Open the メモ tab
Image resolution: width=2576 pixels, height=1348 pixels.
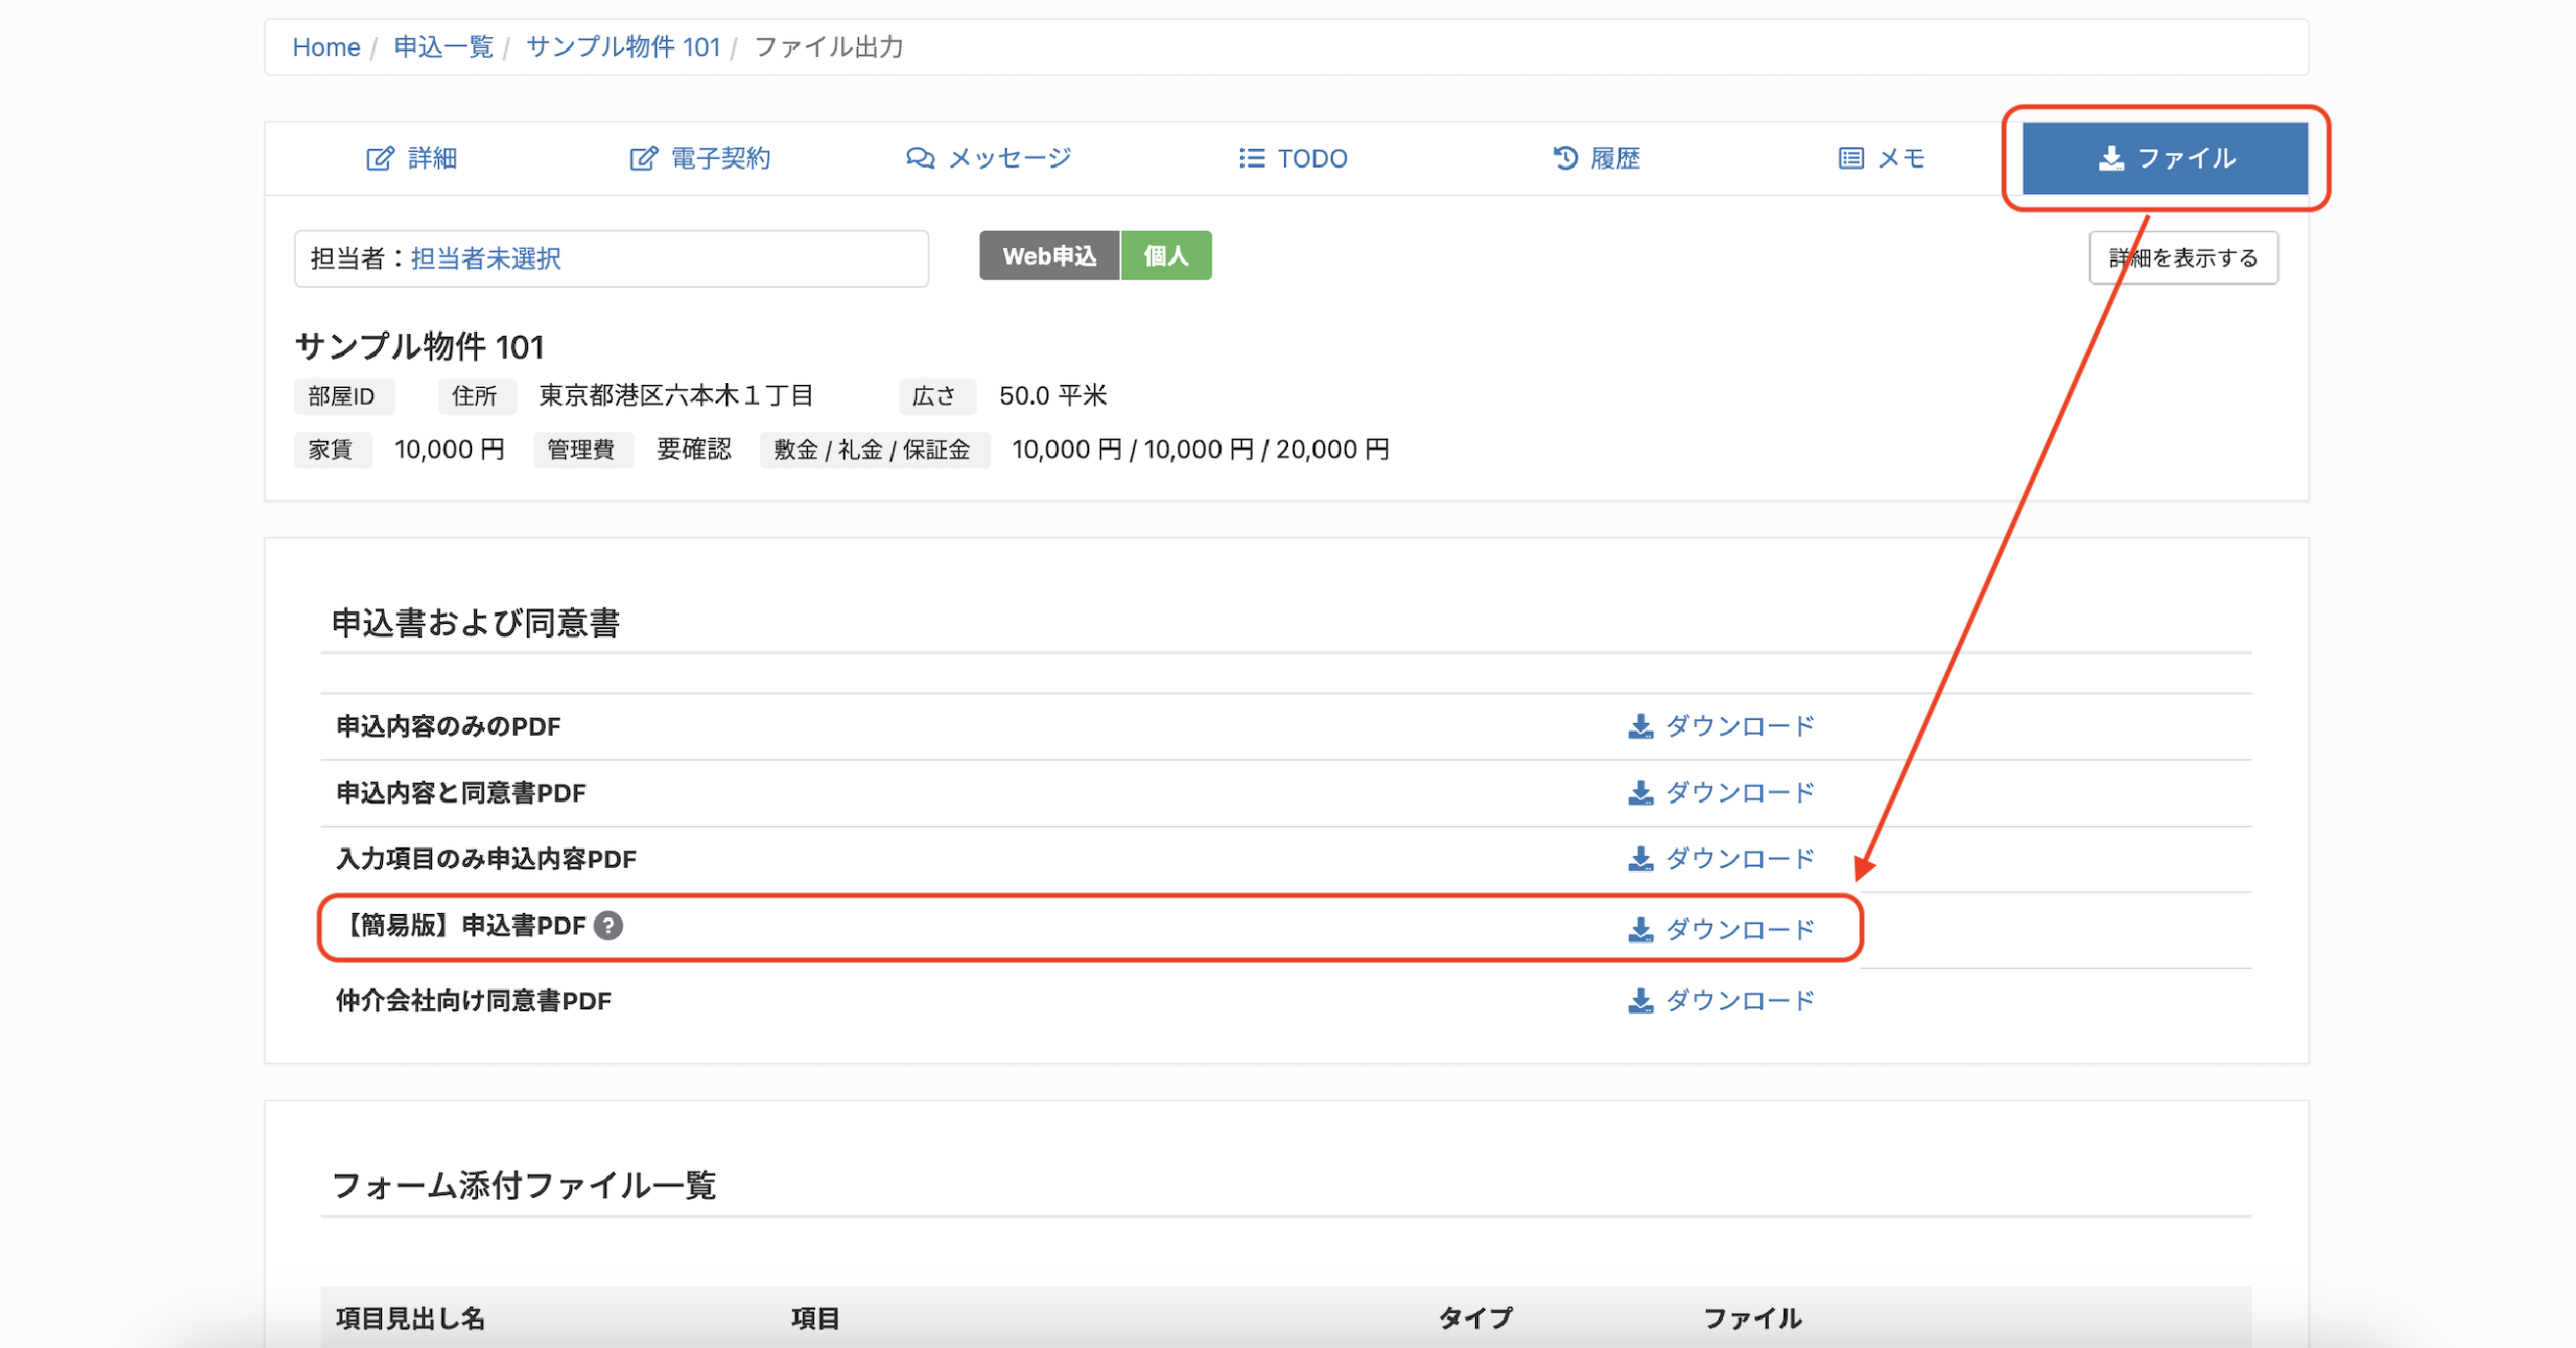pos(1881,158)
